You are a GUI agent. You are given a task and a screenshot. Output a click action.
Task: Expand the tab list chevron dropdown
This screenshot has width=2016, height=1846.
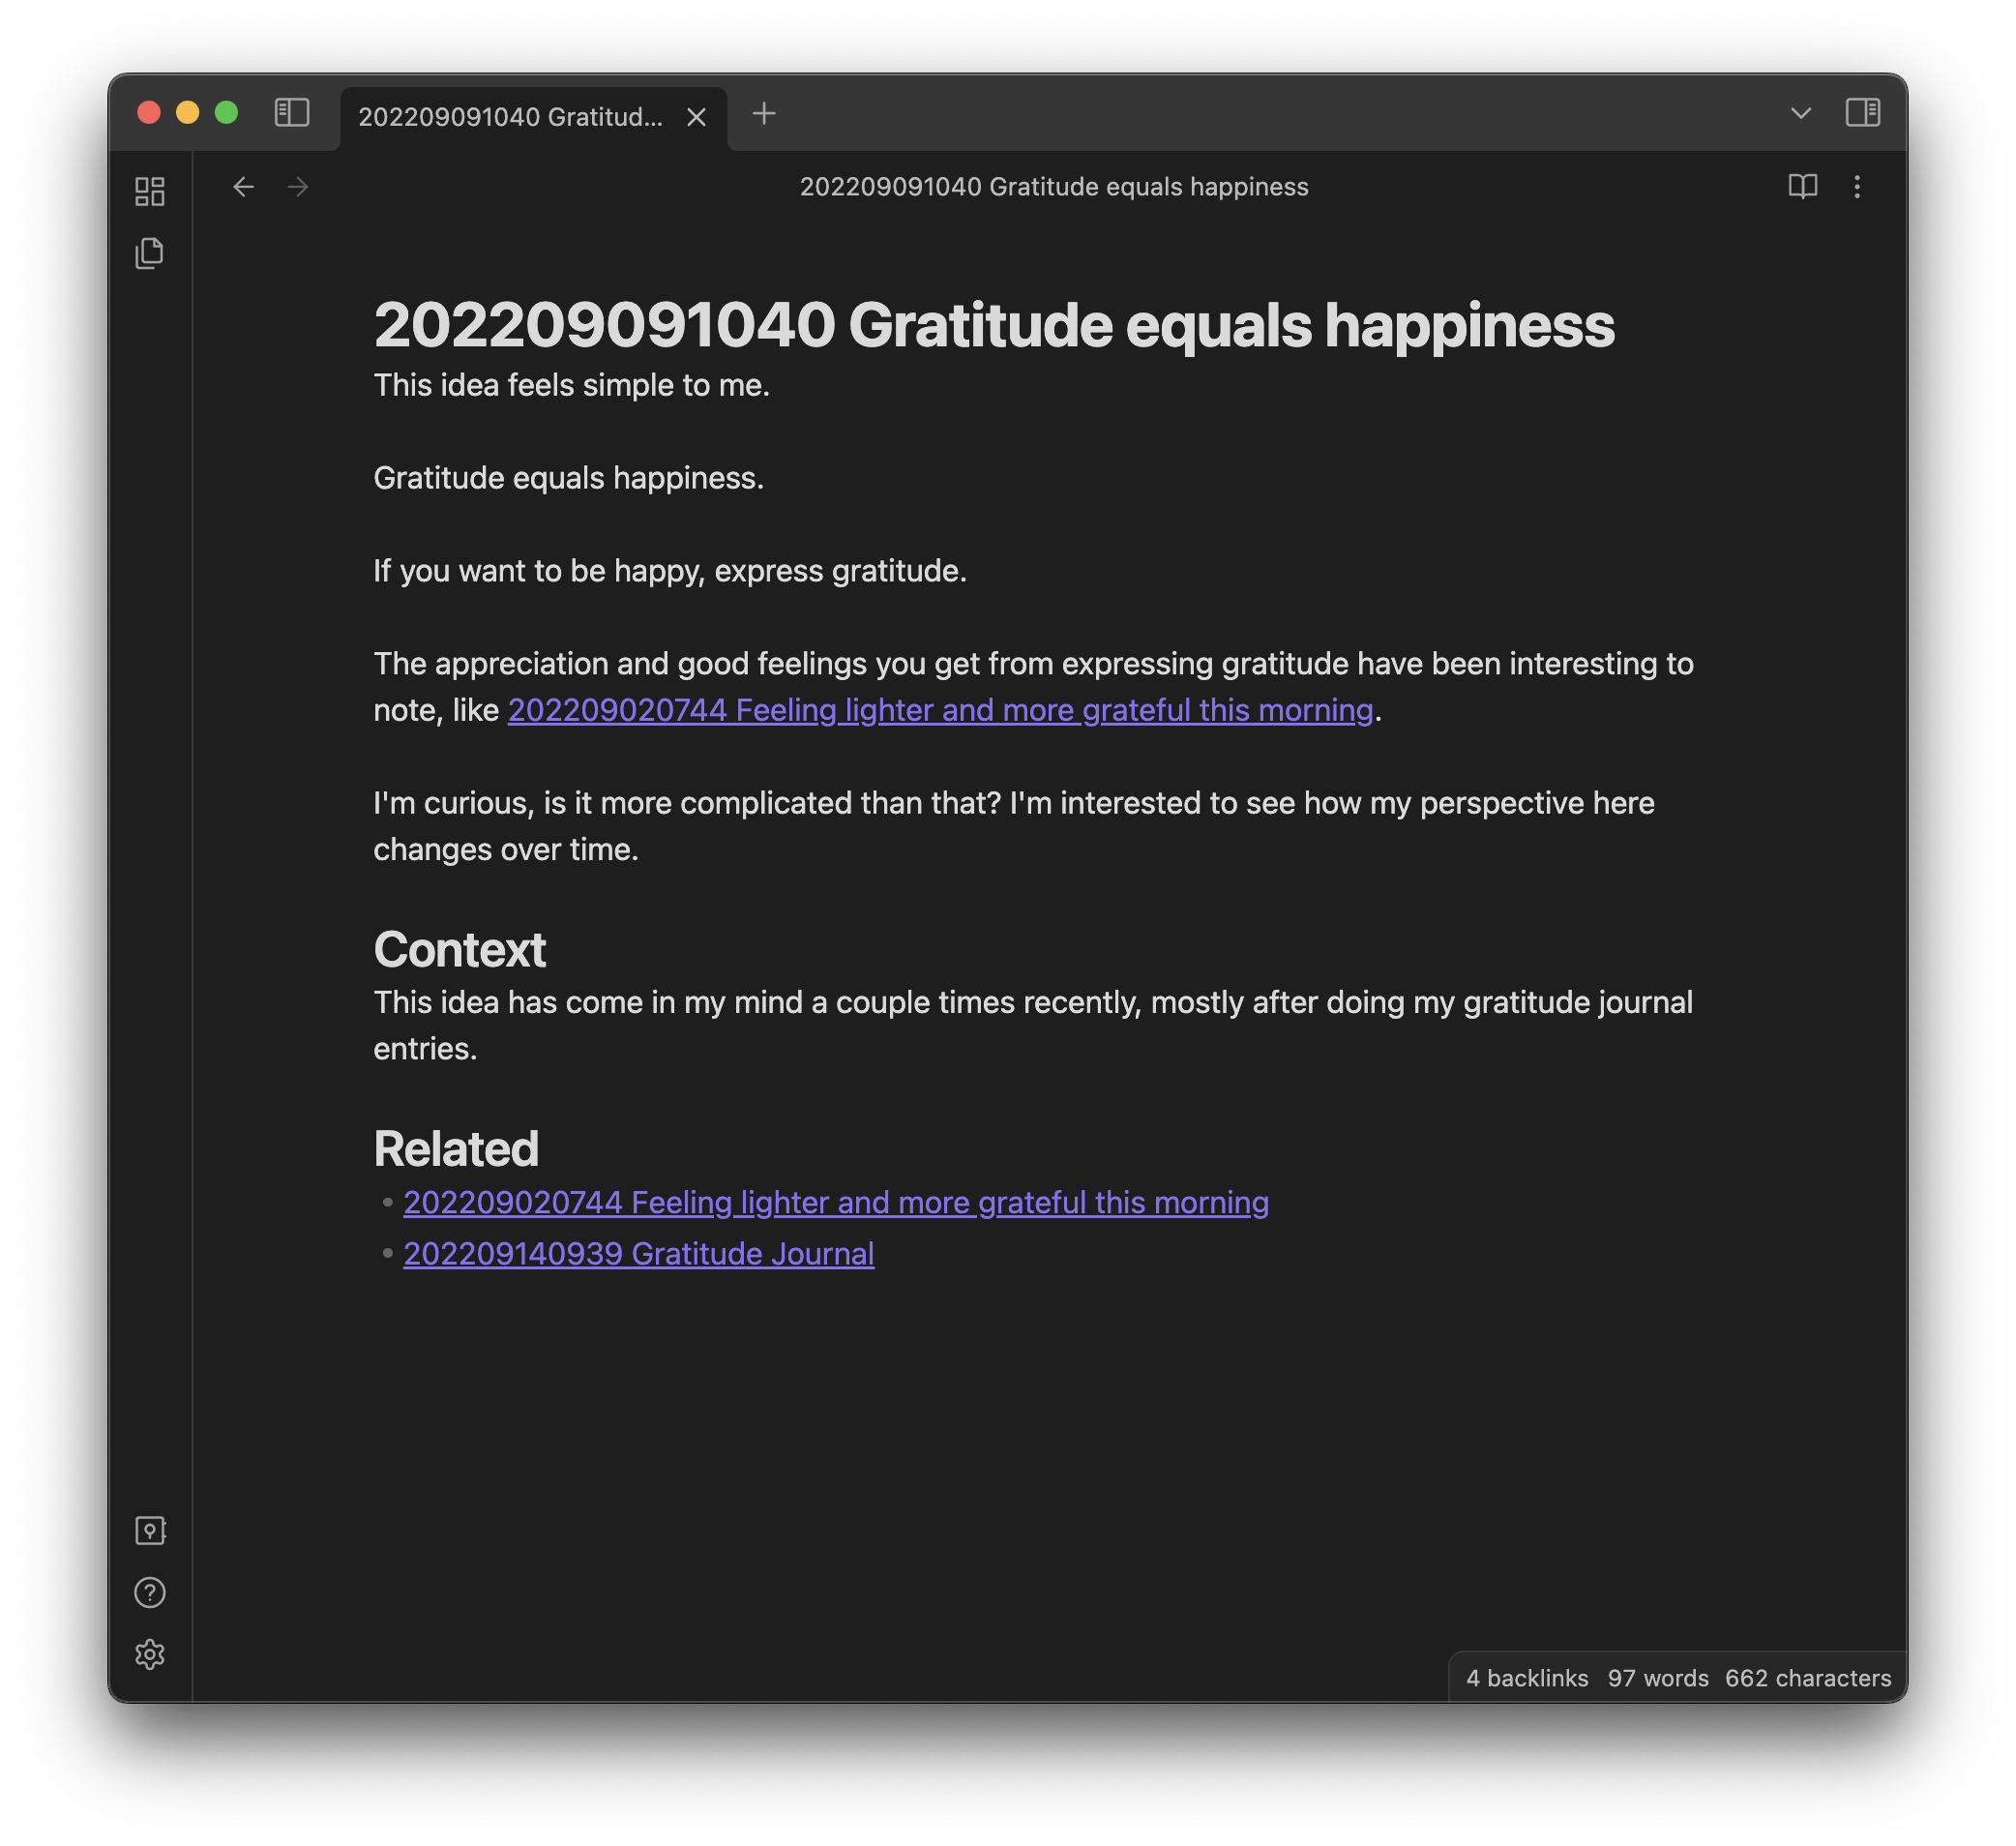[x=1800, y=113]
